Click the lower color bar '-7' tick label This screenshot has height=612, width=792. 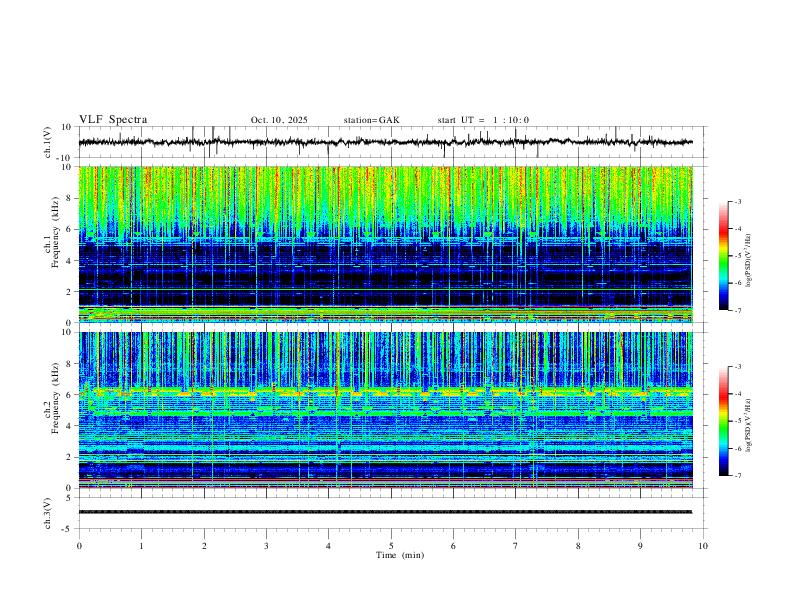click(x=737, y=476)
